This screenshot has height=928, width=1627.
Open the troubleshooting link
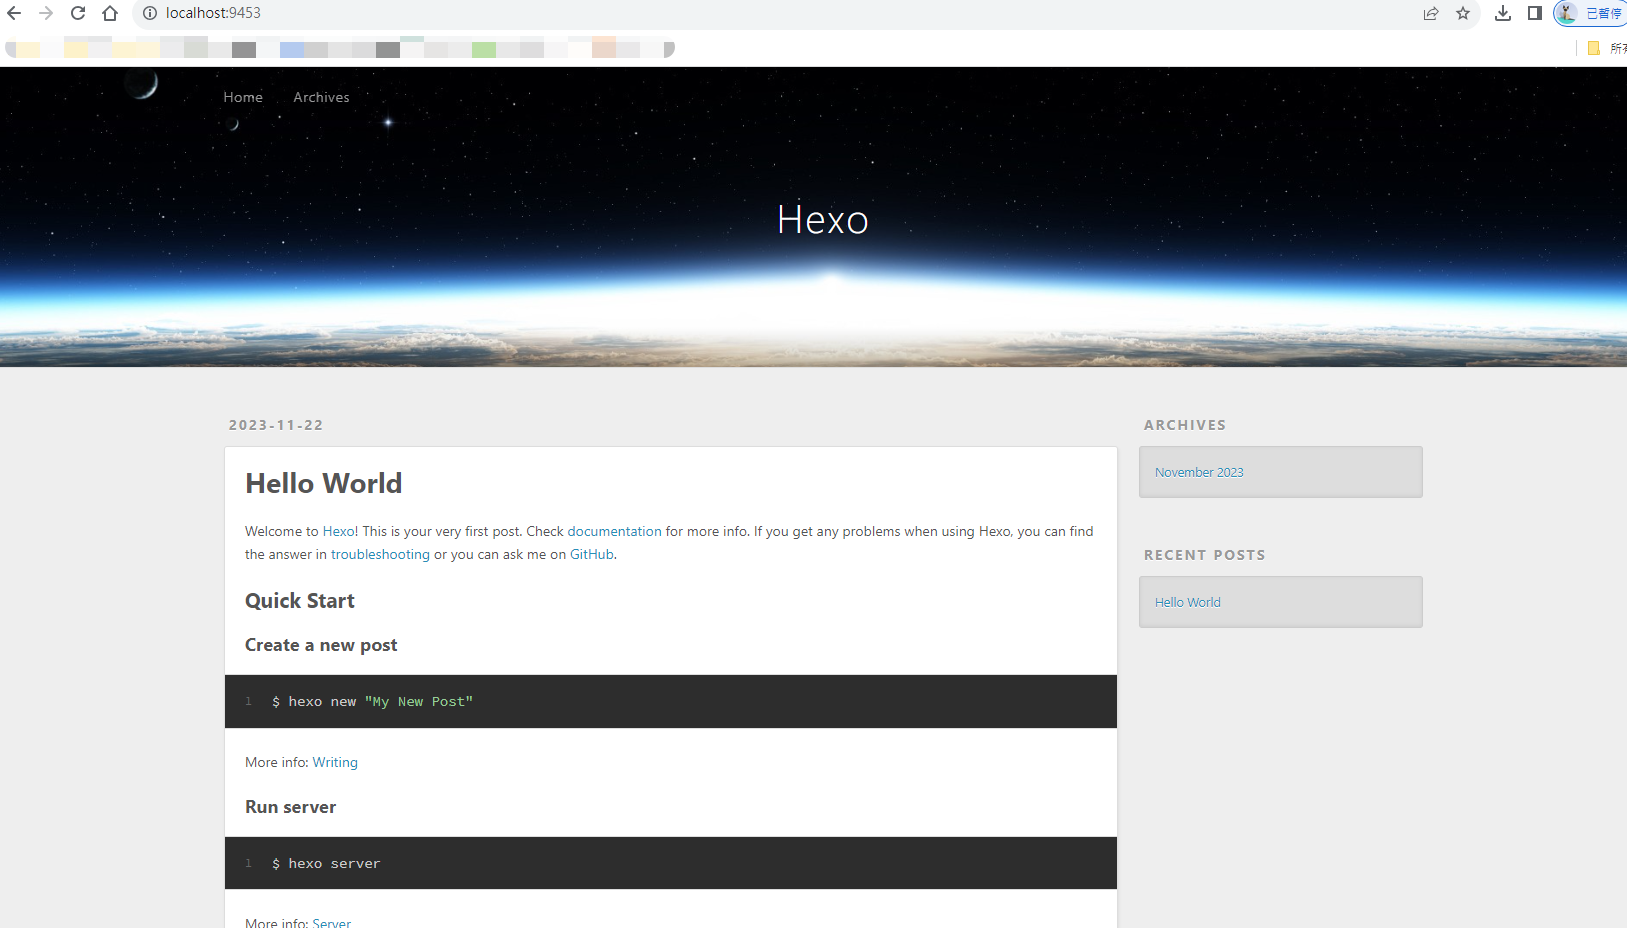pos(380,554)
